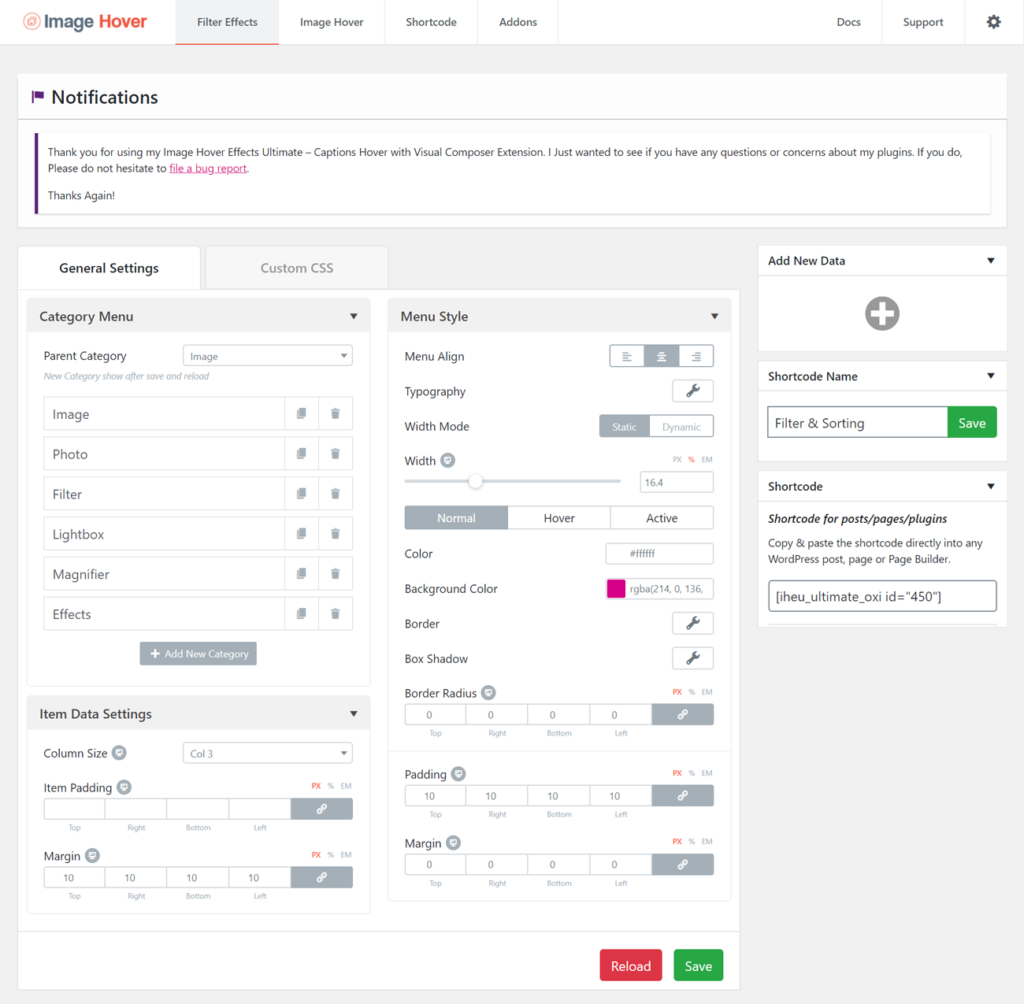Set menu align to left
Image resolution: width=1024 pixels, height=1004 pixels.
[627, 357]
